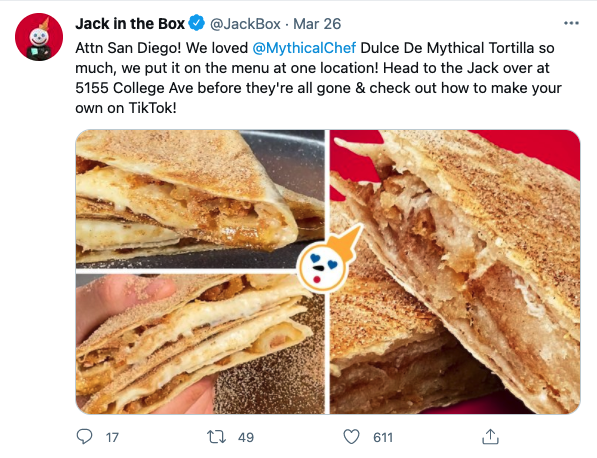Click the blue verified badge

click(x=197, y=23)
